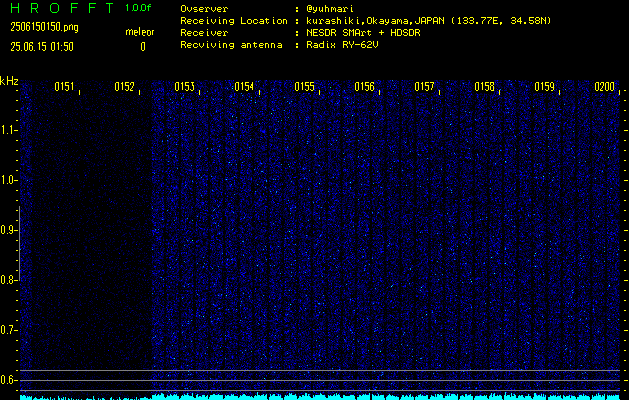Click the 0.6 kHz axis label

8,380
